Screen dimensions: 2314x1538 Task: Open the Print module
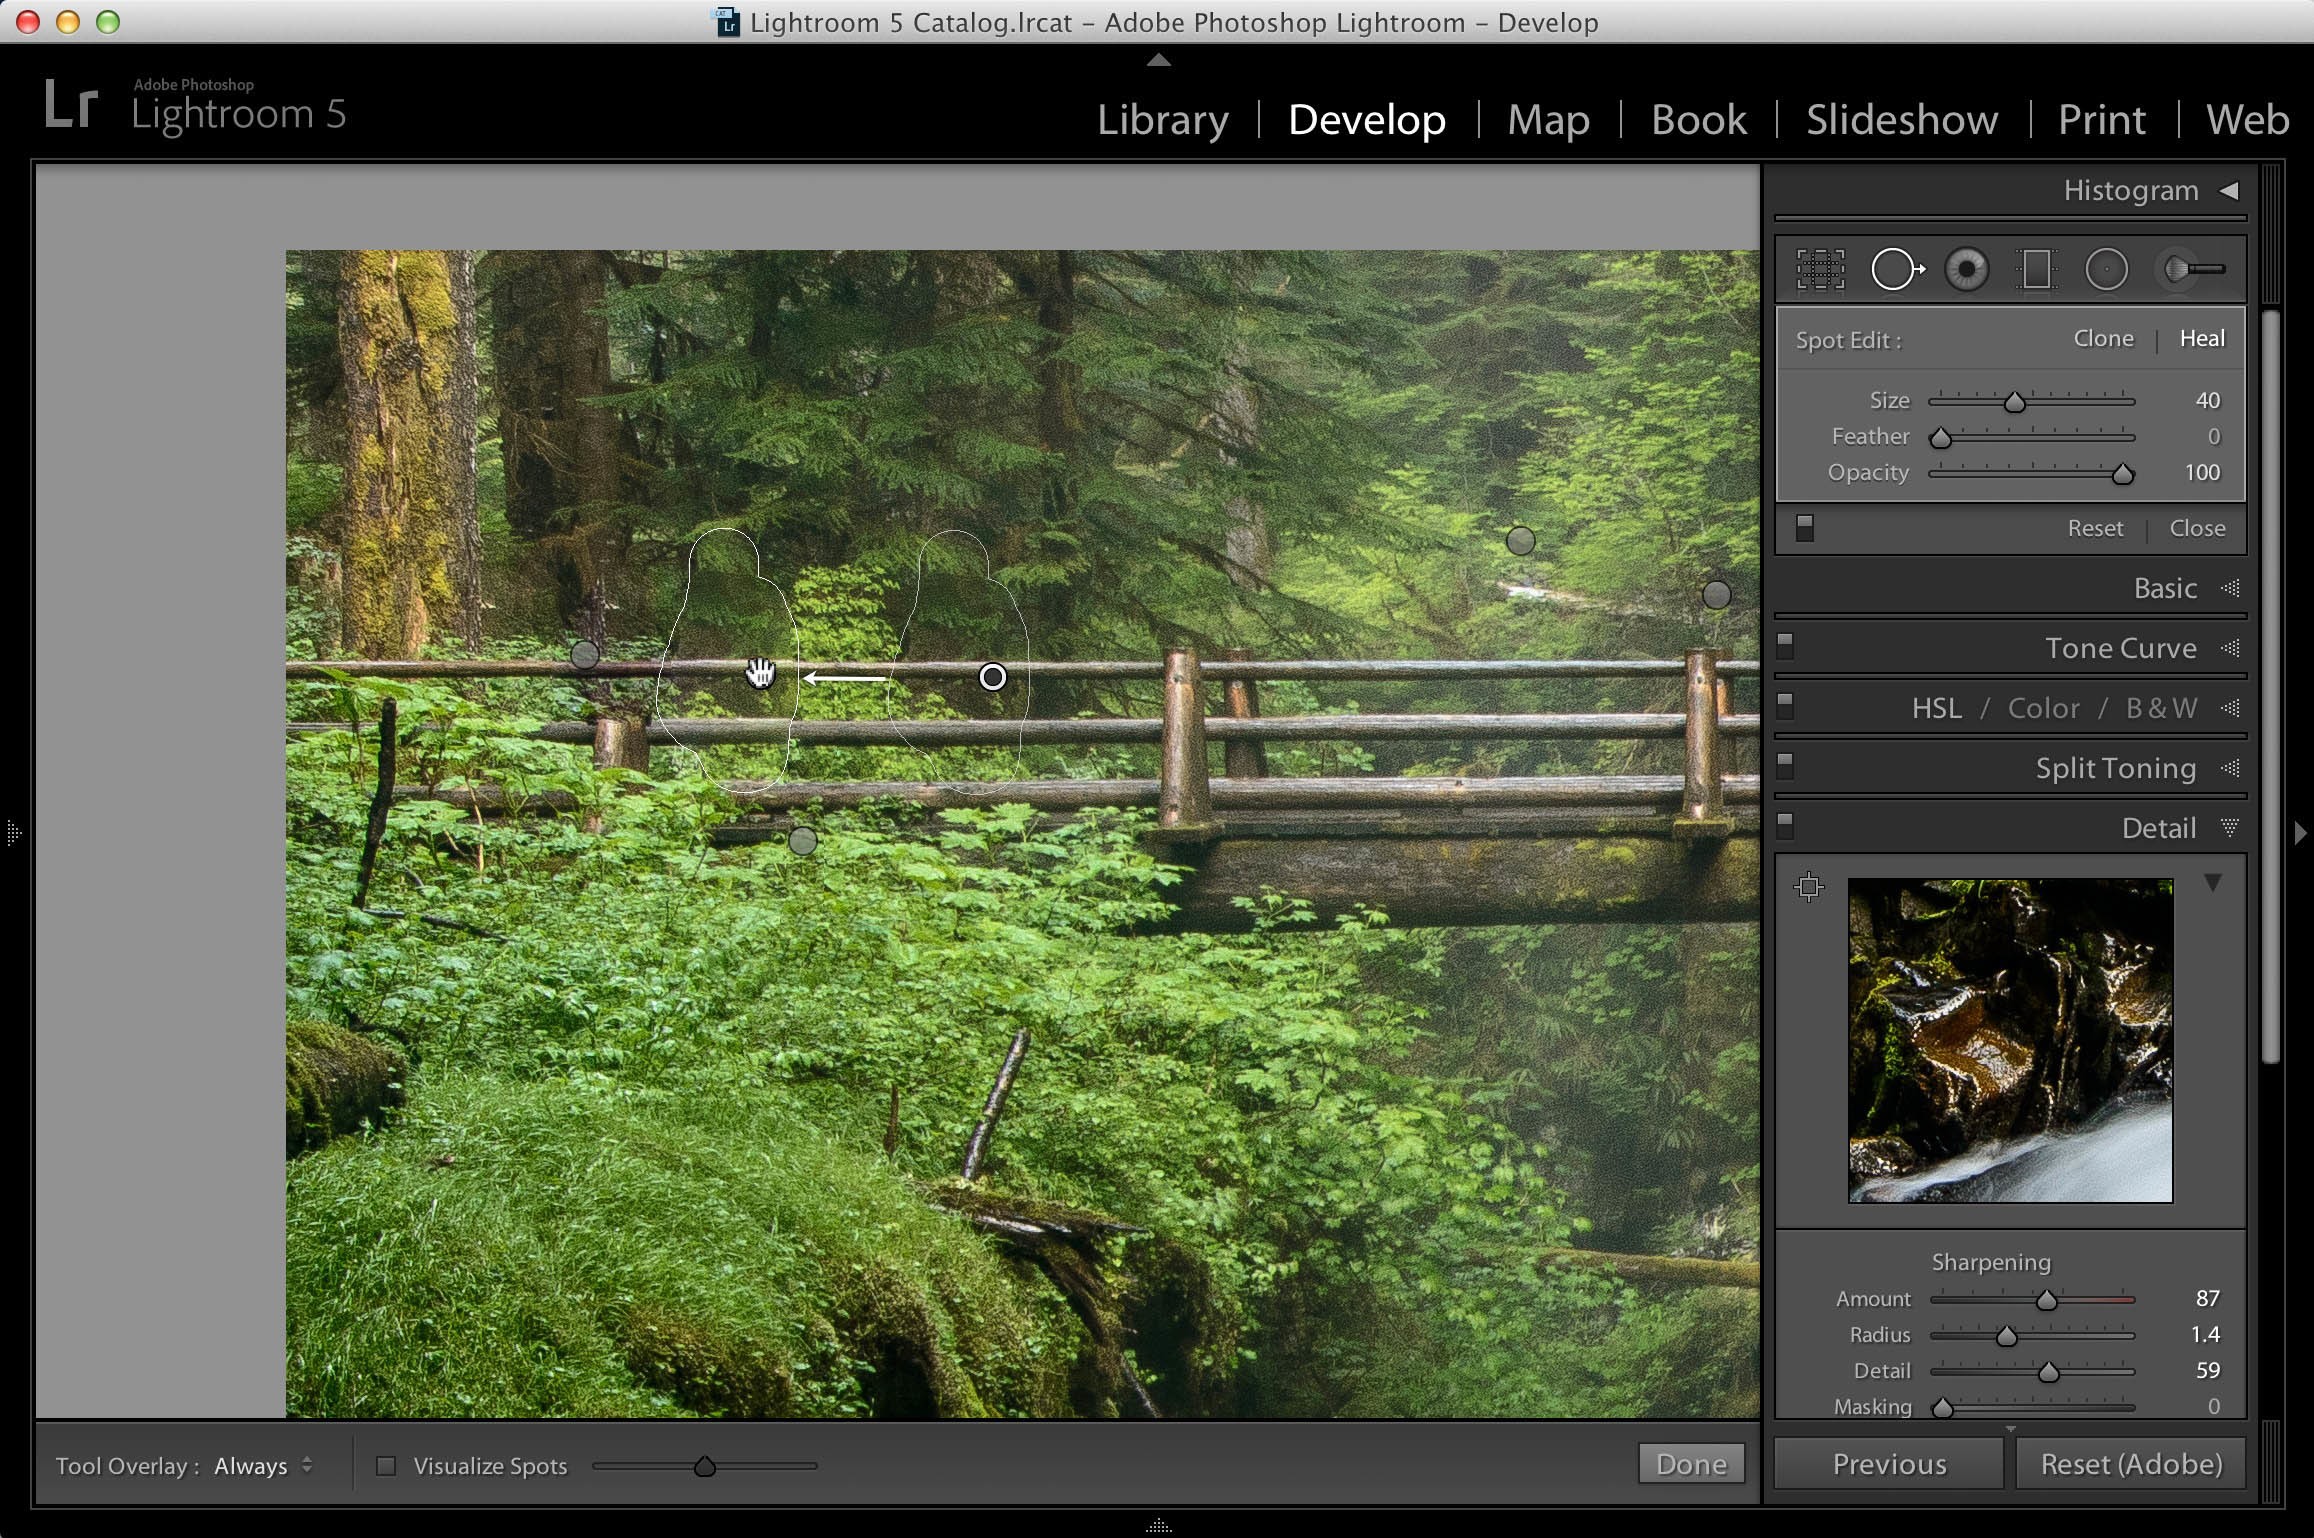click(2102, 120)
